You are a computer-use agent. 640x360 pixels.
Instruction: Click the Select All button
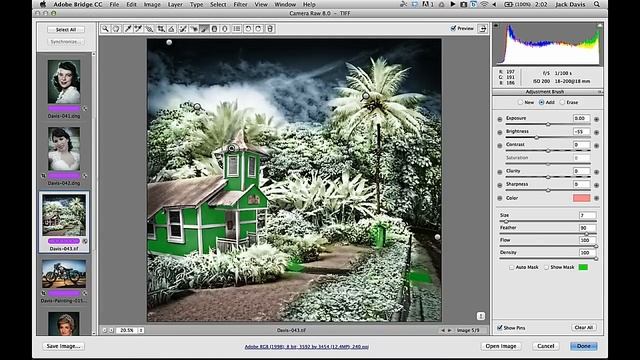tap(66, 29)
